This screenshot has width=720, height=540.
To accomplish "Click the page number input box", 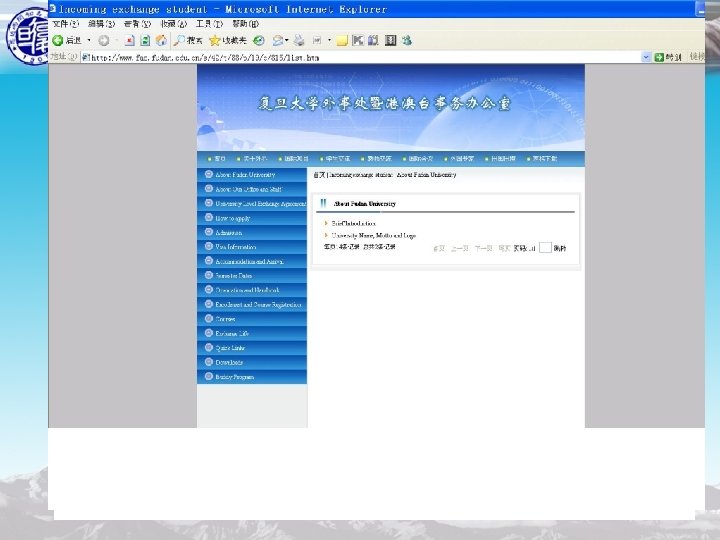I will pos(545,248).
